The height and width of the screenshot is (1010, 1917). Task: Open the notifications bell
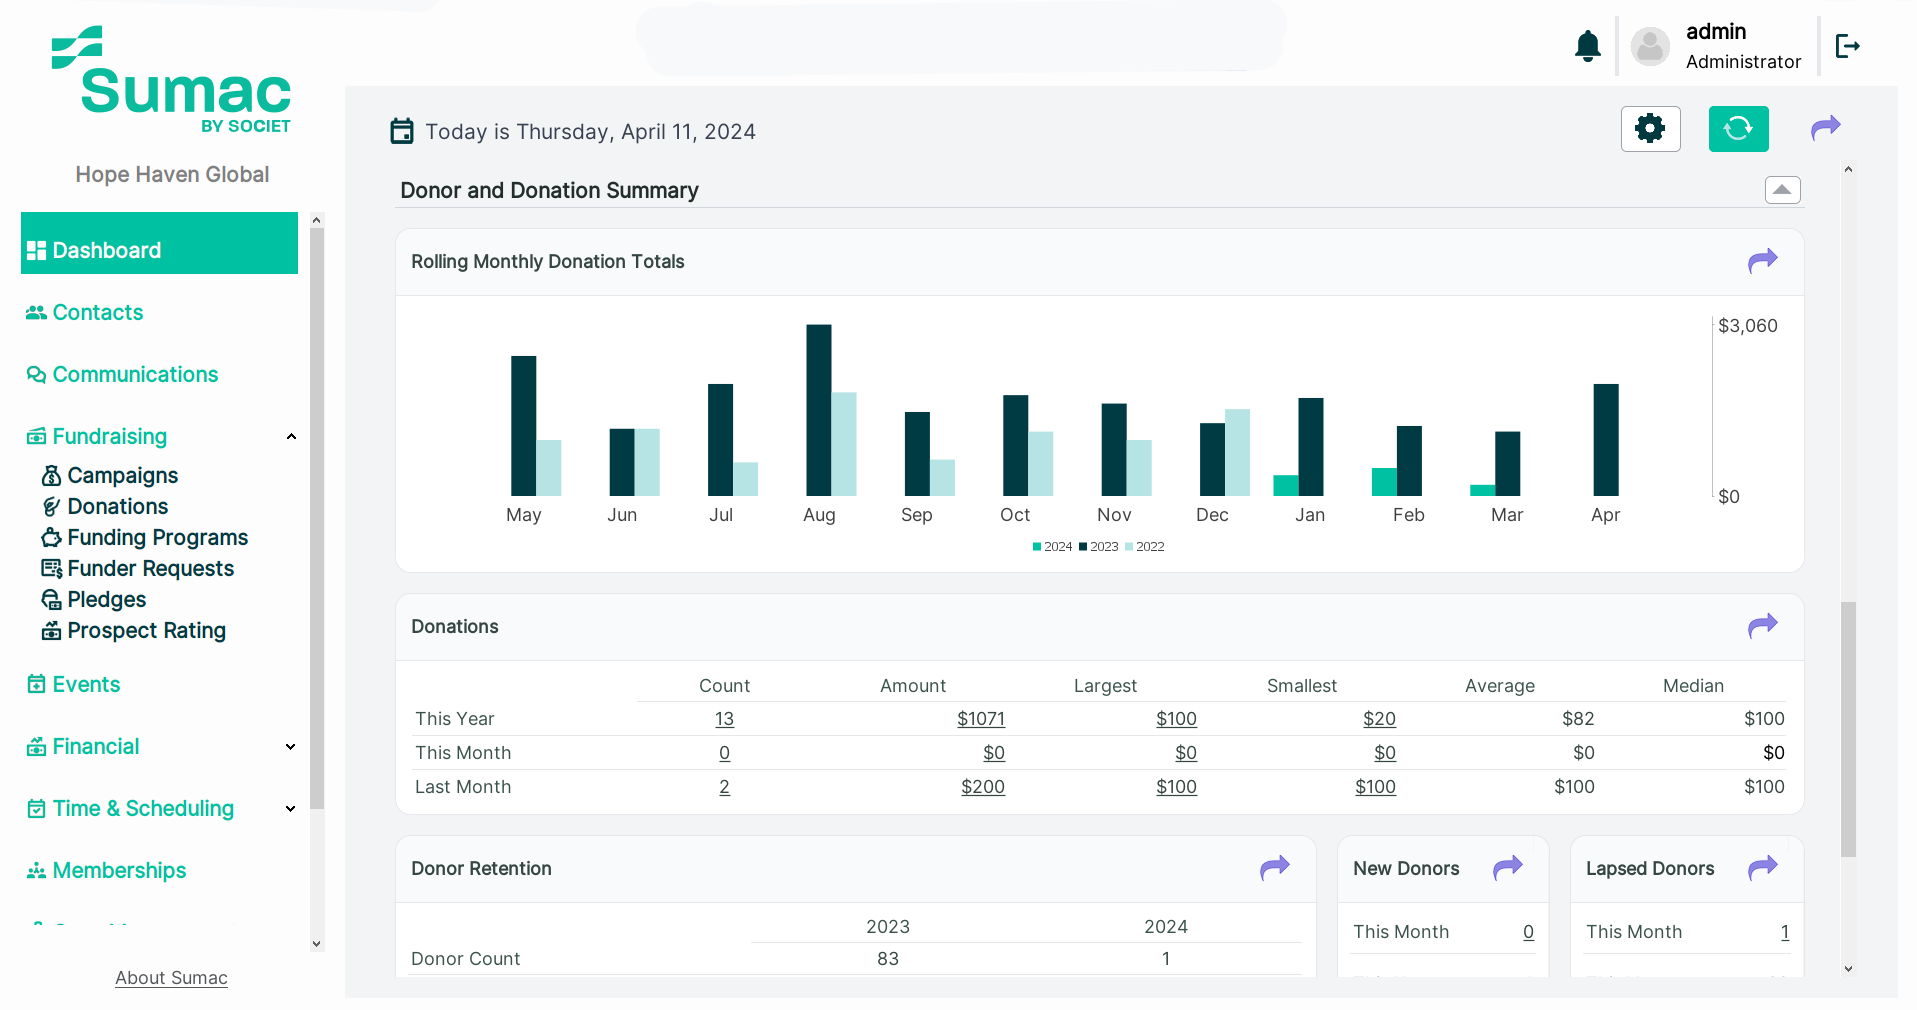[1587, 46]
